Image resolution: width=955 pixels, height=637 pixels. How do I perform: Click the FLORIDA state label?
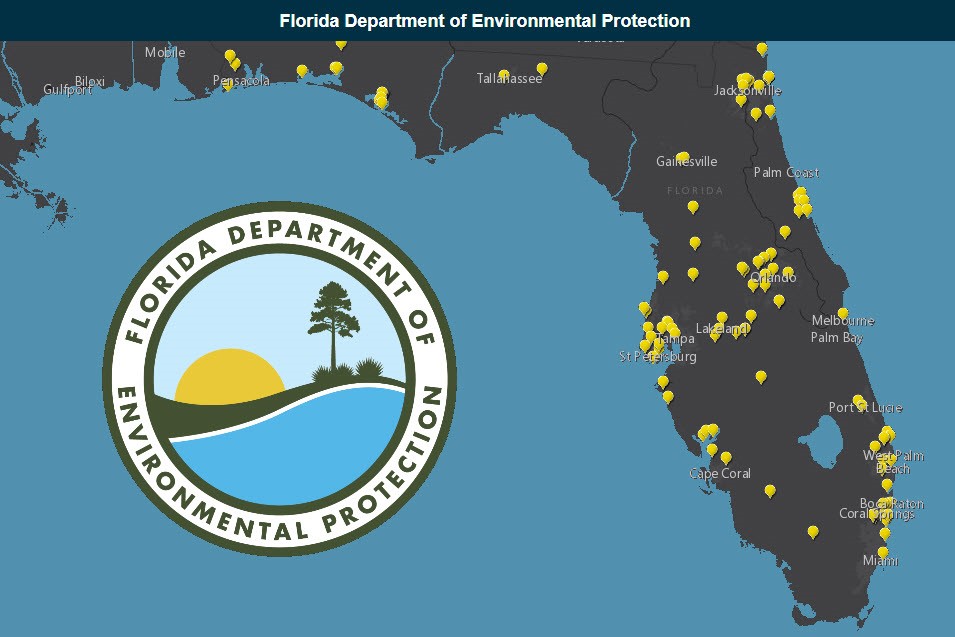(695, 191)
